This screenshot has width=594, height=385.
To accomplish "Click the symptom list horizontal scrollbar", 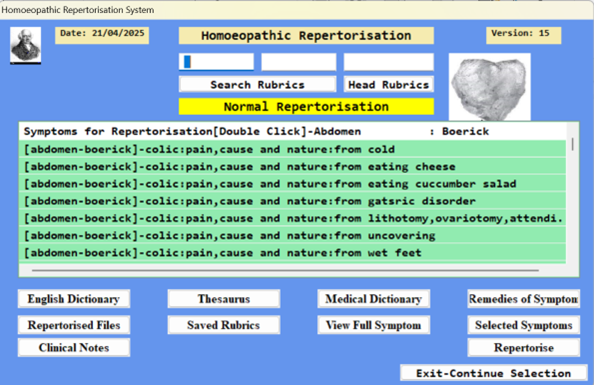I will (285, 271).
